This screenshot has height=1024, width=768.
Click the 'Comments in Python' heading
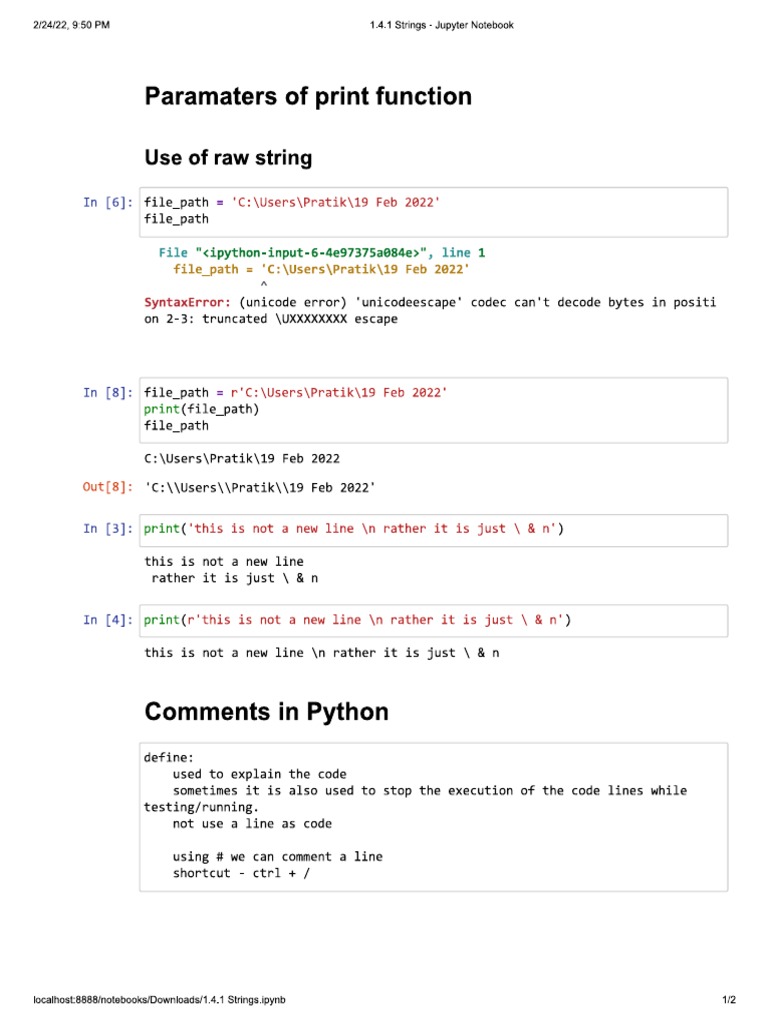266,712
